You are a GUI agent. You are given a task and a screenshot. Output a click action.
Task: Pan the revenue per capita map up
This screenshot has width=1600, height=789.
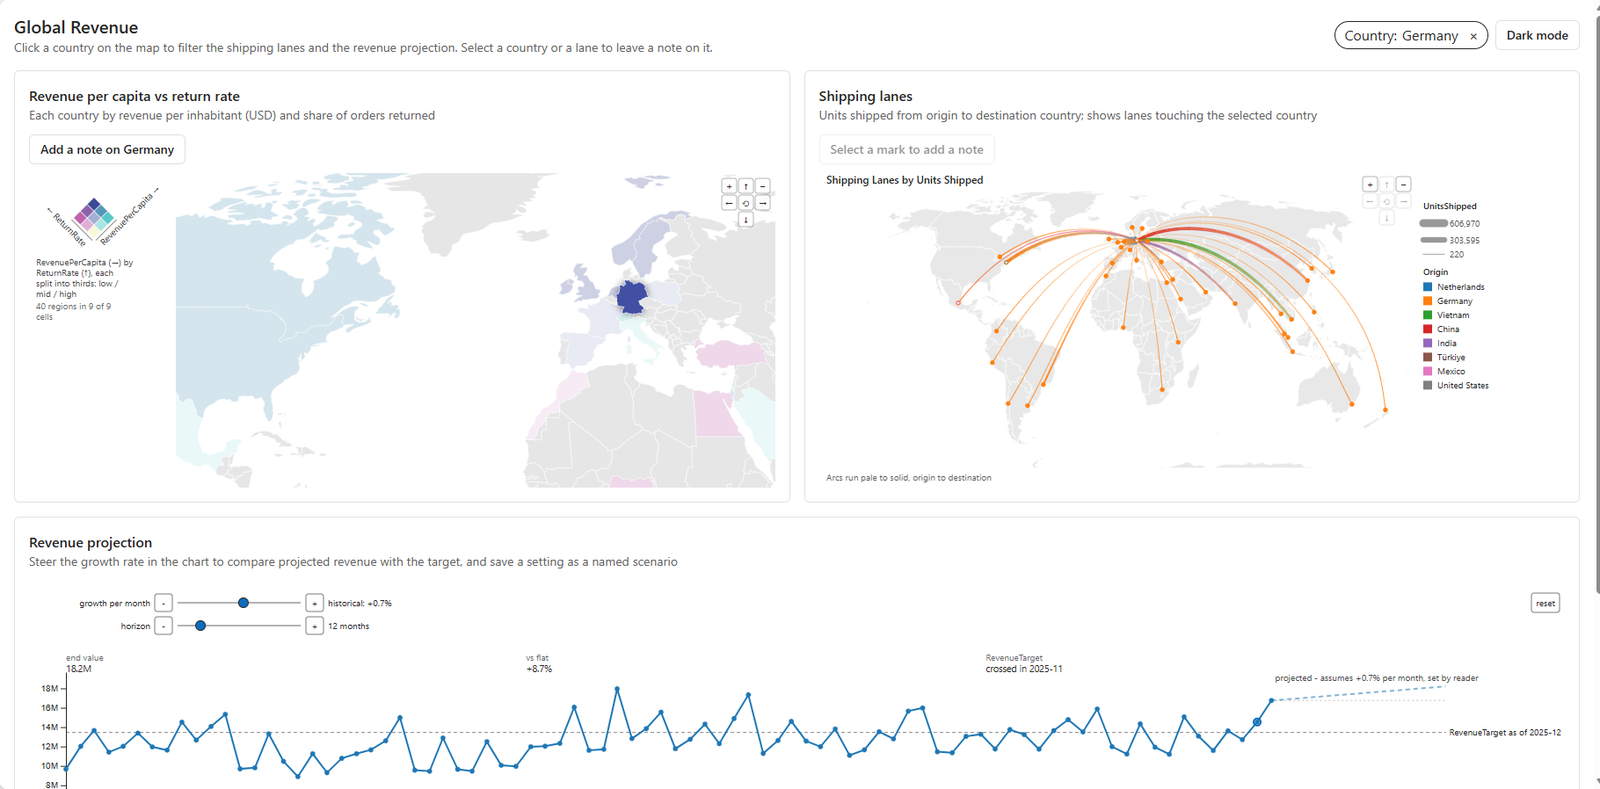pos(746,186)
